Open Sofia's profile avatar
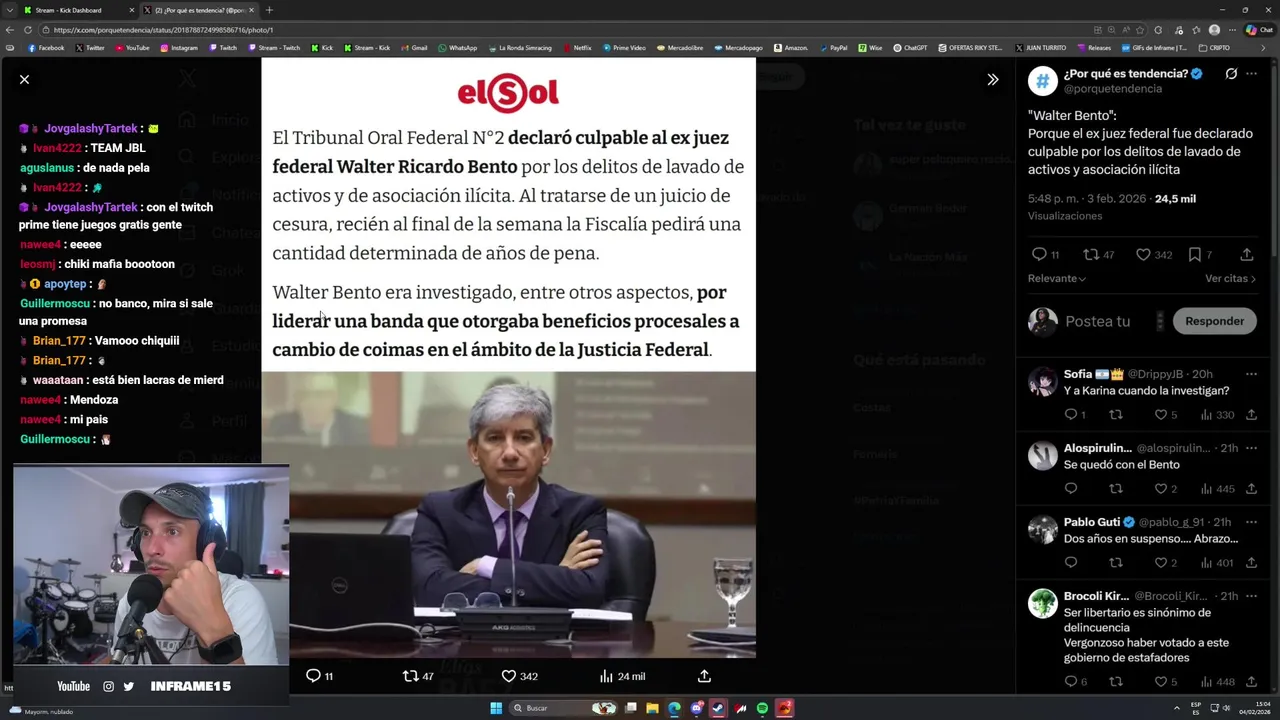This screenshot has width=1280, height=720. coord(1043,382)
